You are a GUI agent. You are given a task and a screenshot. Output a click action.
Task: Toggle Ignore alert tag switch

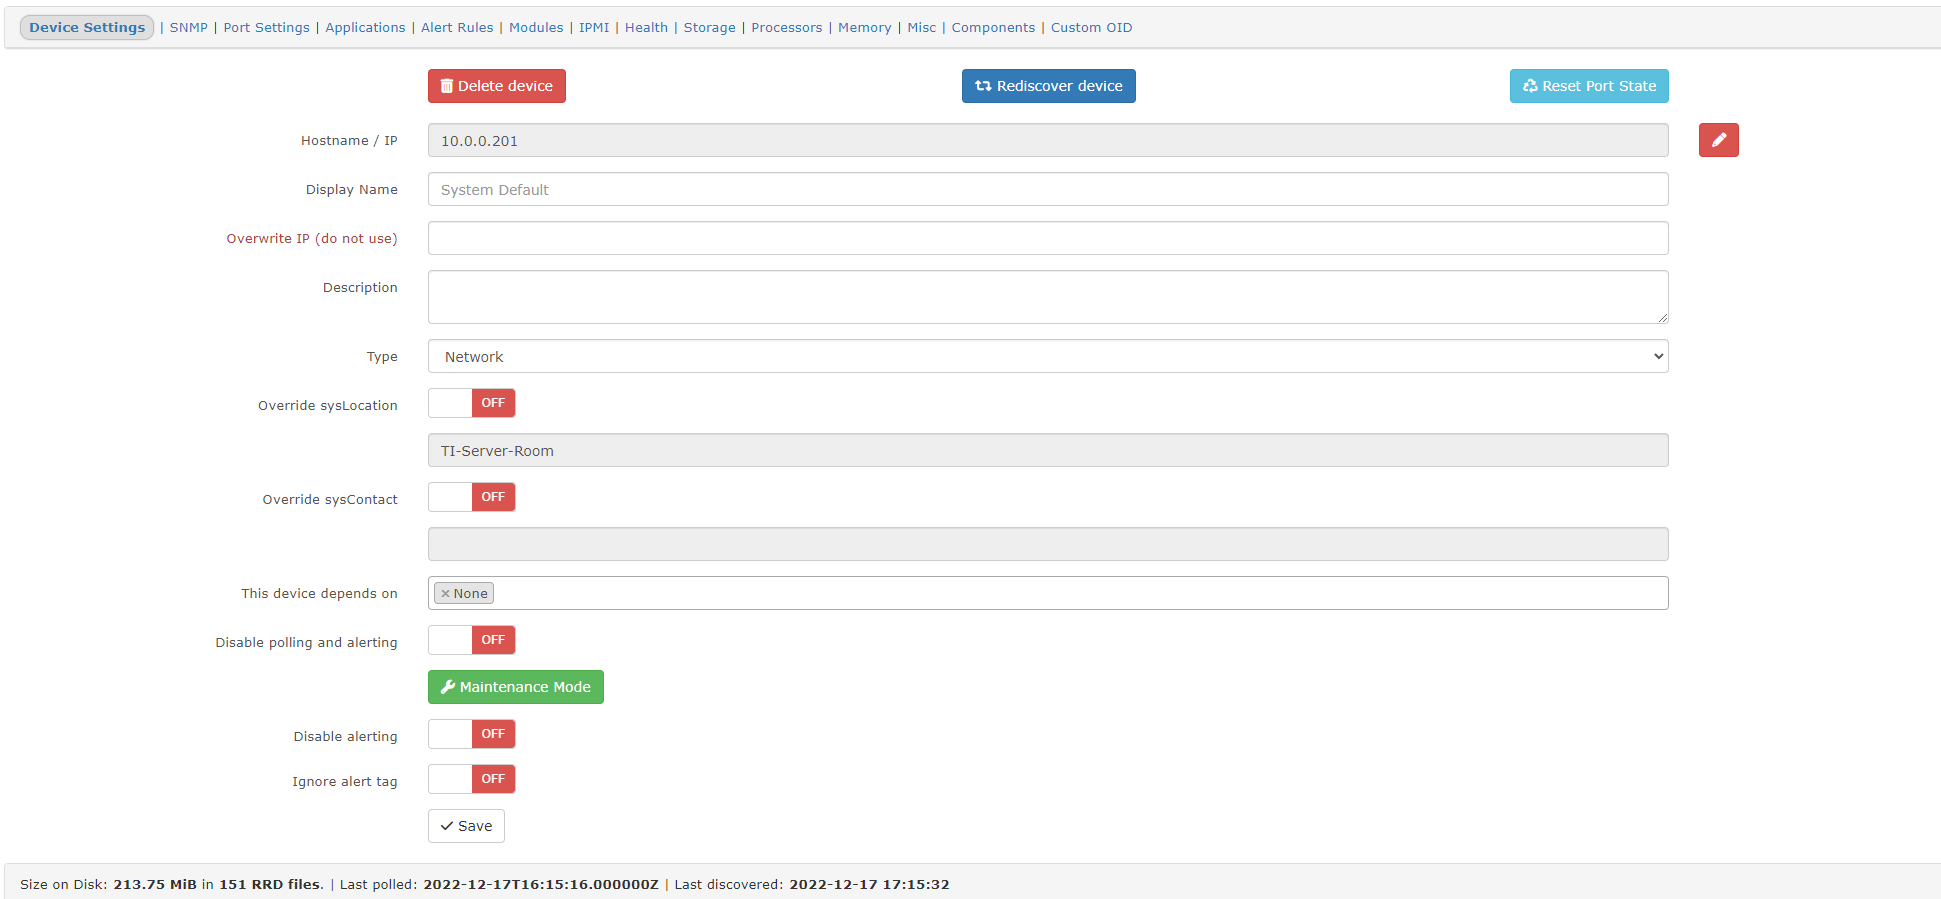[x=472, y=779]
